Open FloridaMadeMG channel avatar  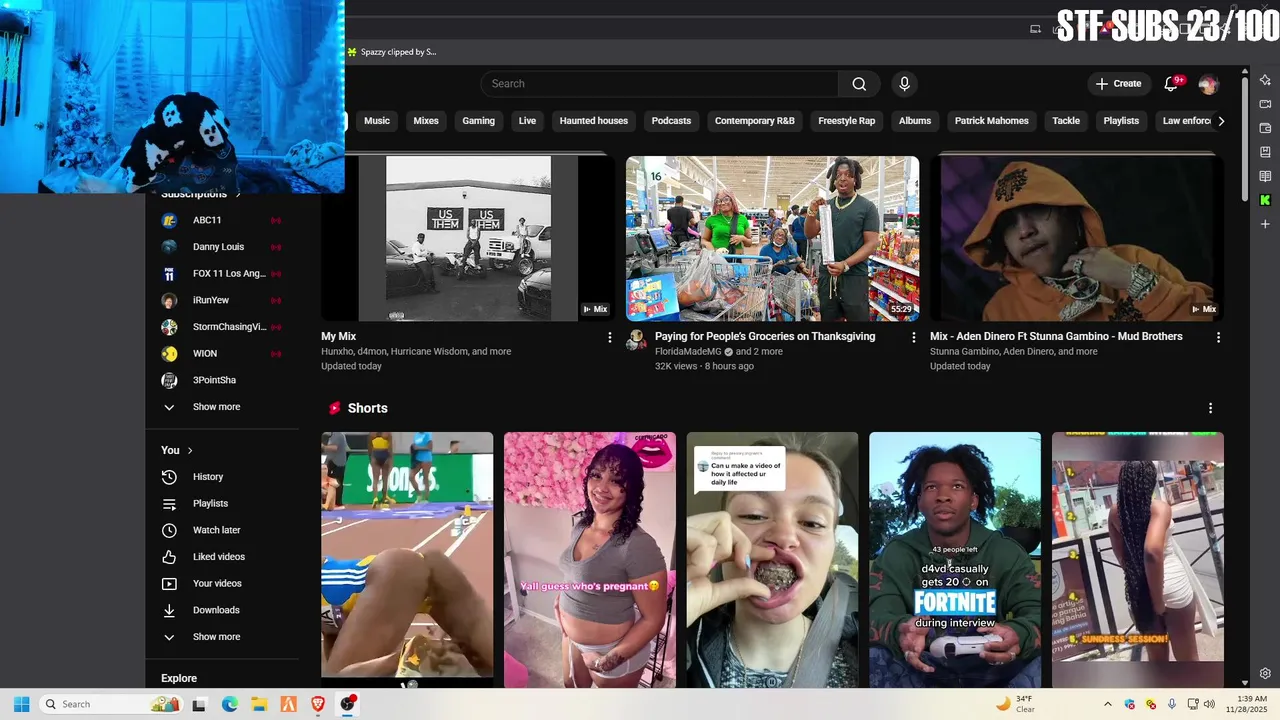[x=635, y=341]
